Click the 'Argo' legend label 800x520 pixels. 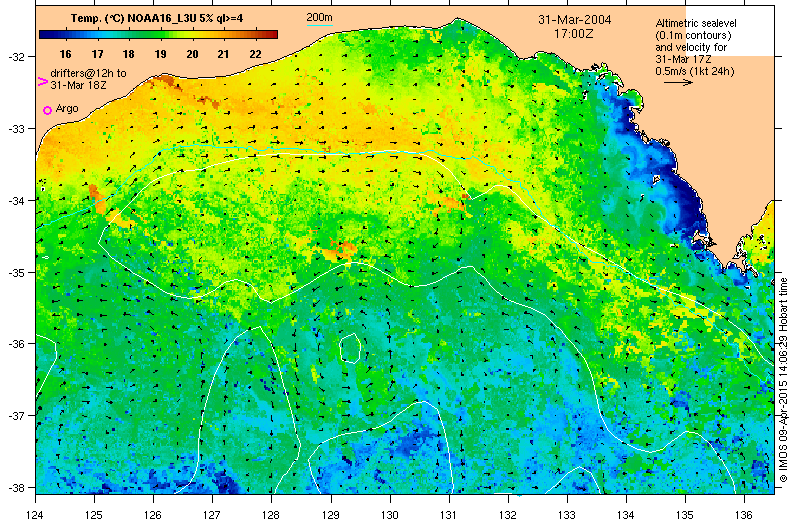click(x=67, y=109)
